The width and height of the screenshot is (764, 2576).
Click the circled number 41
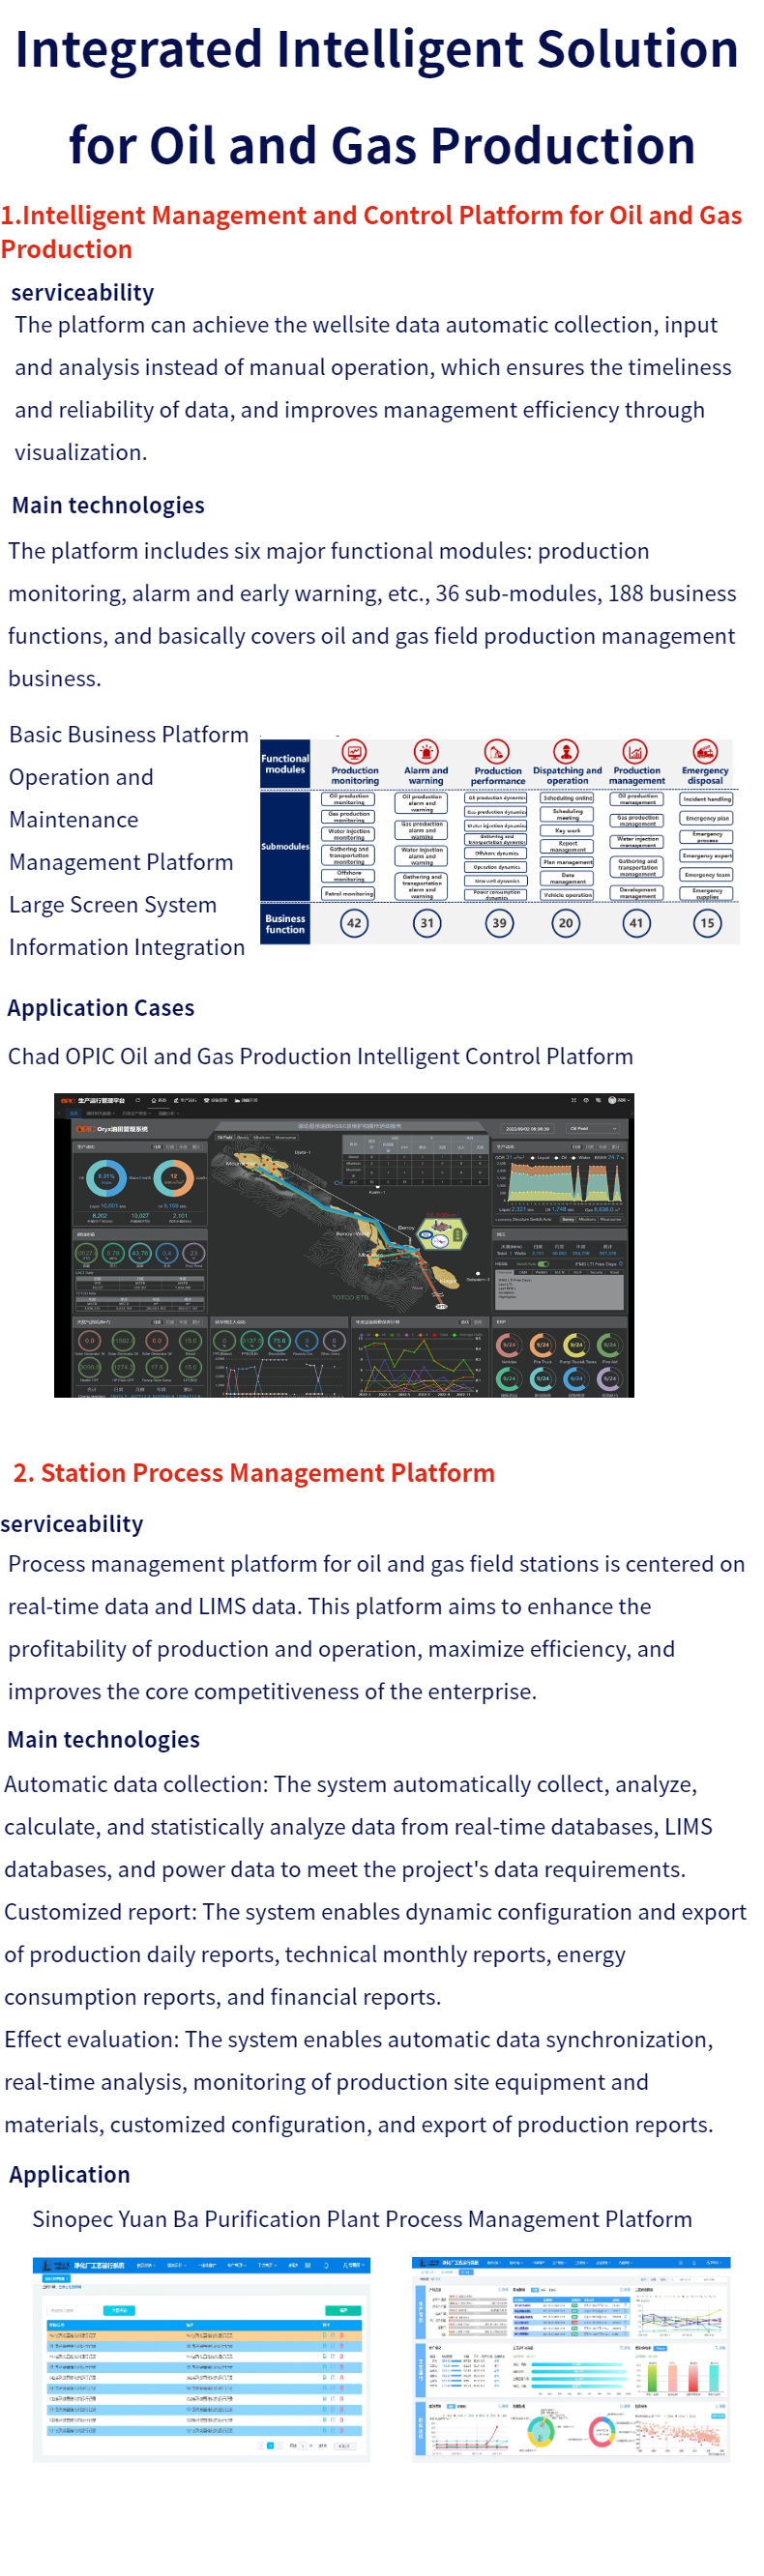[x=636, y=923]
